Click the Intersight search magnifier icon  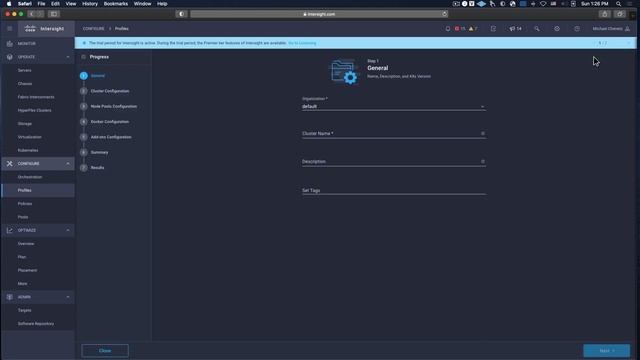point(537,29)
